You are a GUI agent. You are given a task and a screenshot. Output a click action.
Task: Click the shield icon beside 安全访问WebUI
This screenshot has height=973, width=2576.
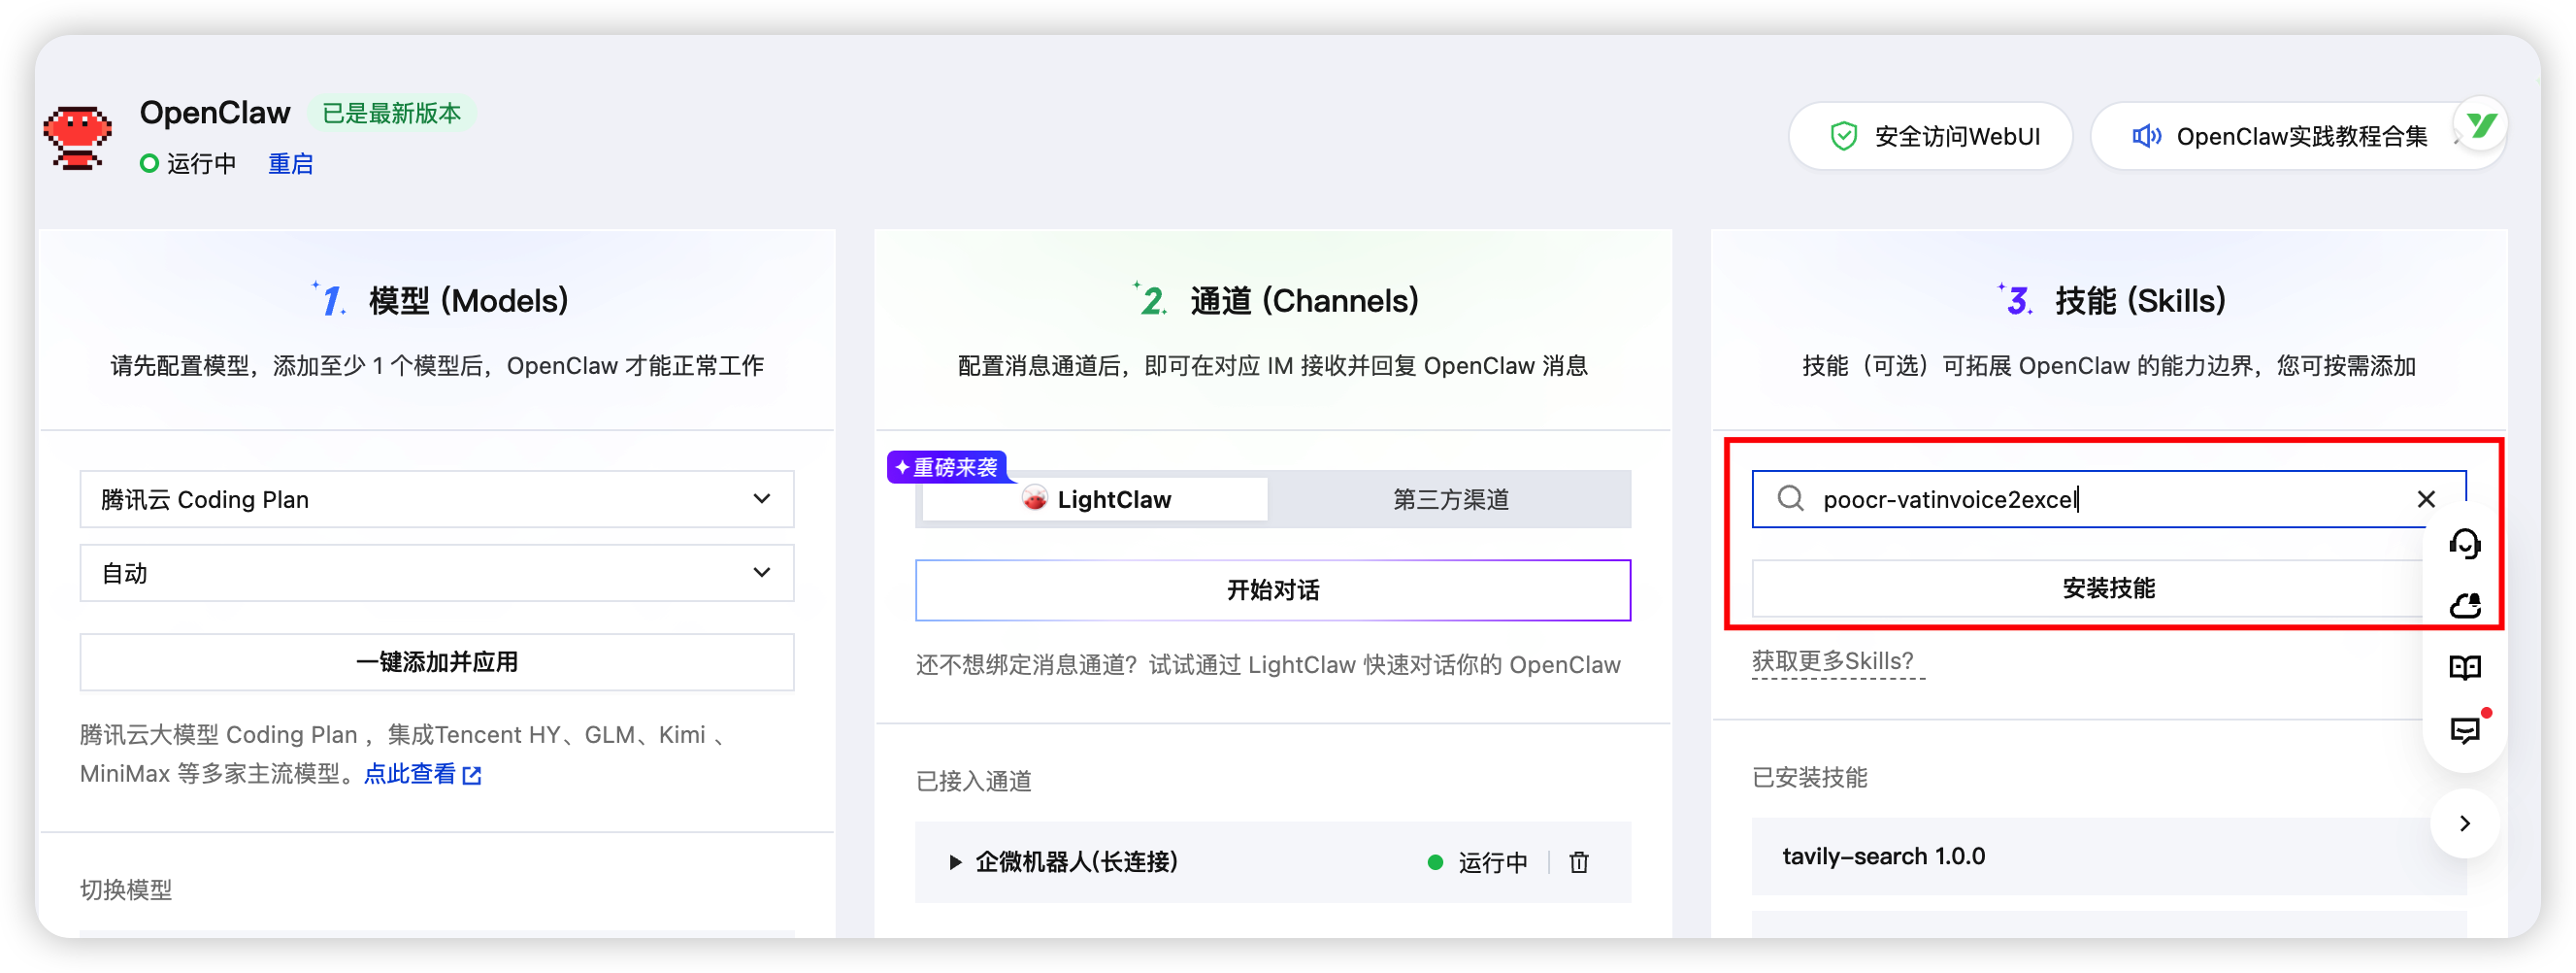[1843, 136]
